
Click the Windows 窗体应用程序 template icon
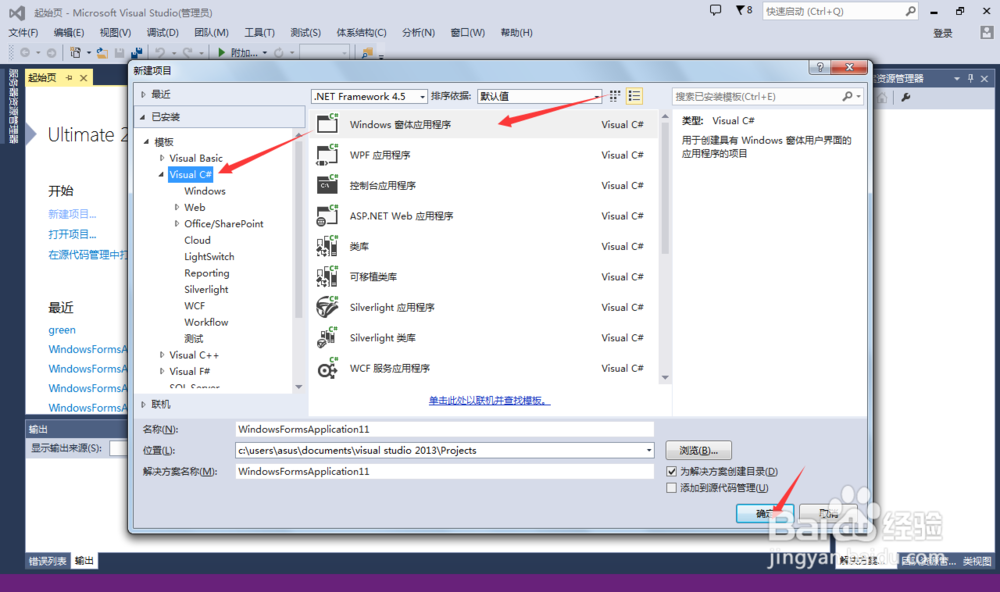point(327,124)
